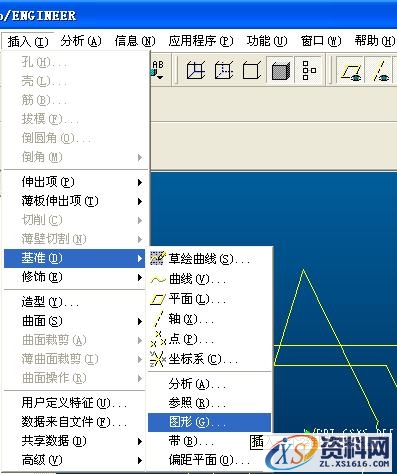Select hidden line display mode icon
This screenshot has height=474, width=397.
click(223, 70)
